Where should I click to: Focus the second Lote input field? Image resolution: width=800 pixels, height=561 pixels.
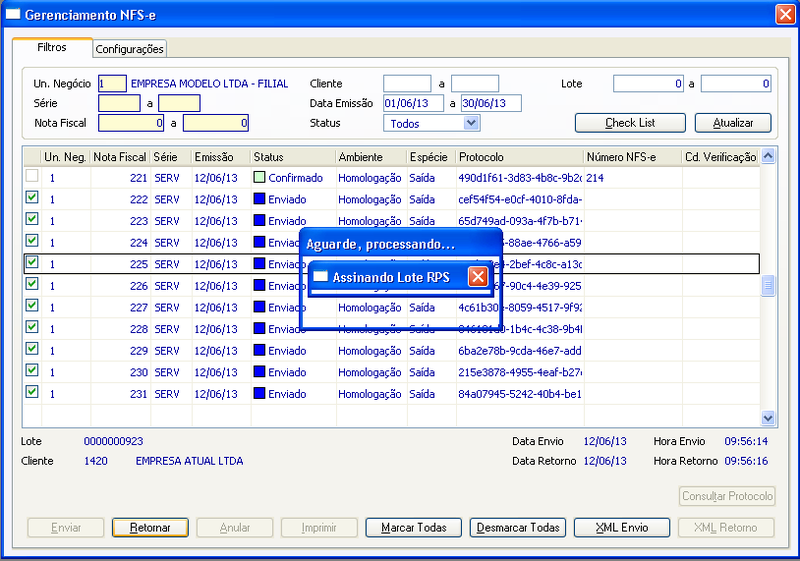click(736, 84)
